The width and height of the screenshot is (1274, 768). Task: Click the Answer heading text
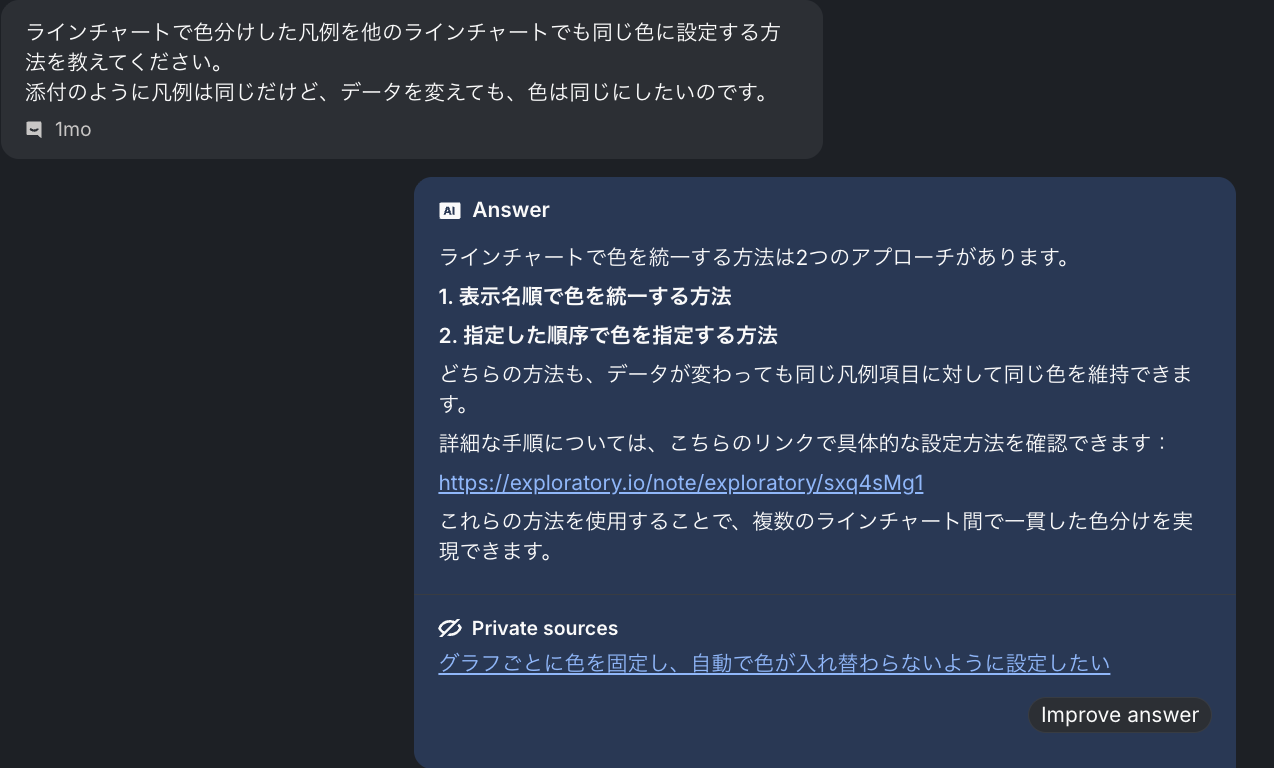(511, 210)
